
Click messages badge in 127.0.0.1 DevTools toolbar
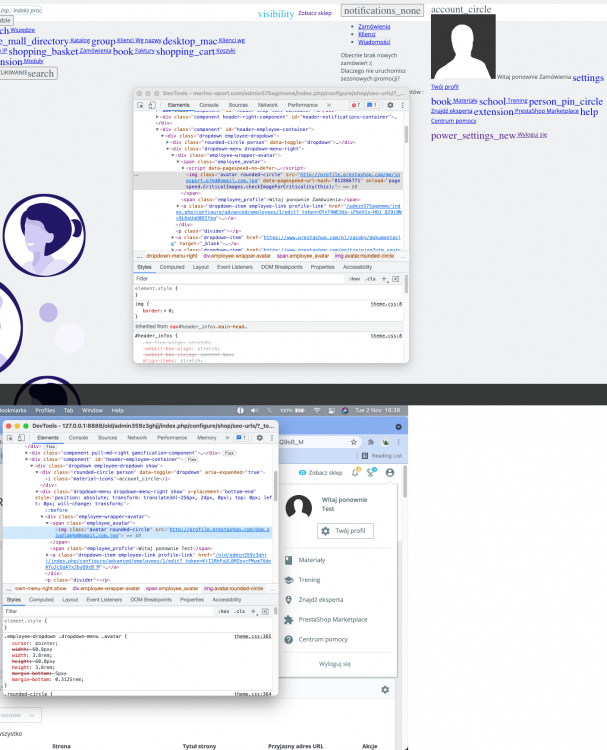(x=241, y=438)
